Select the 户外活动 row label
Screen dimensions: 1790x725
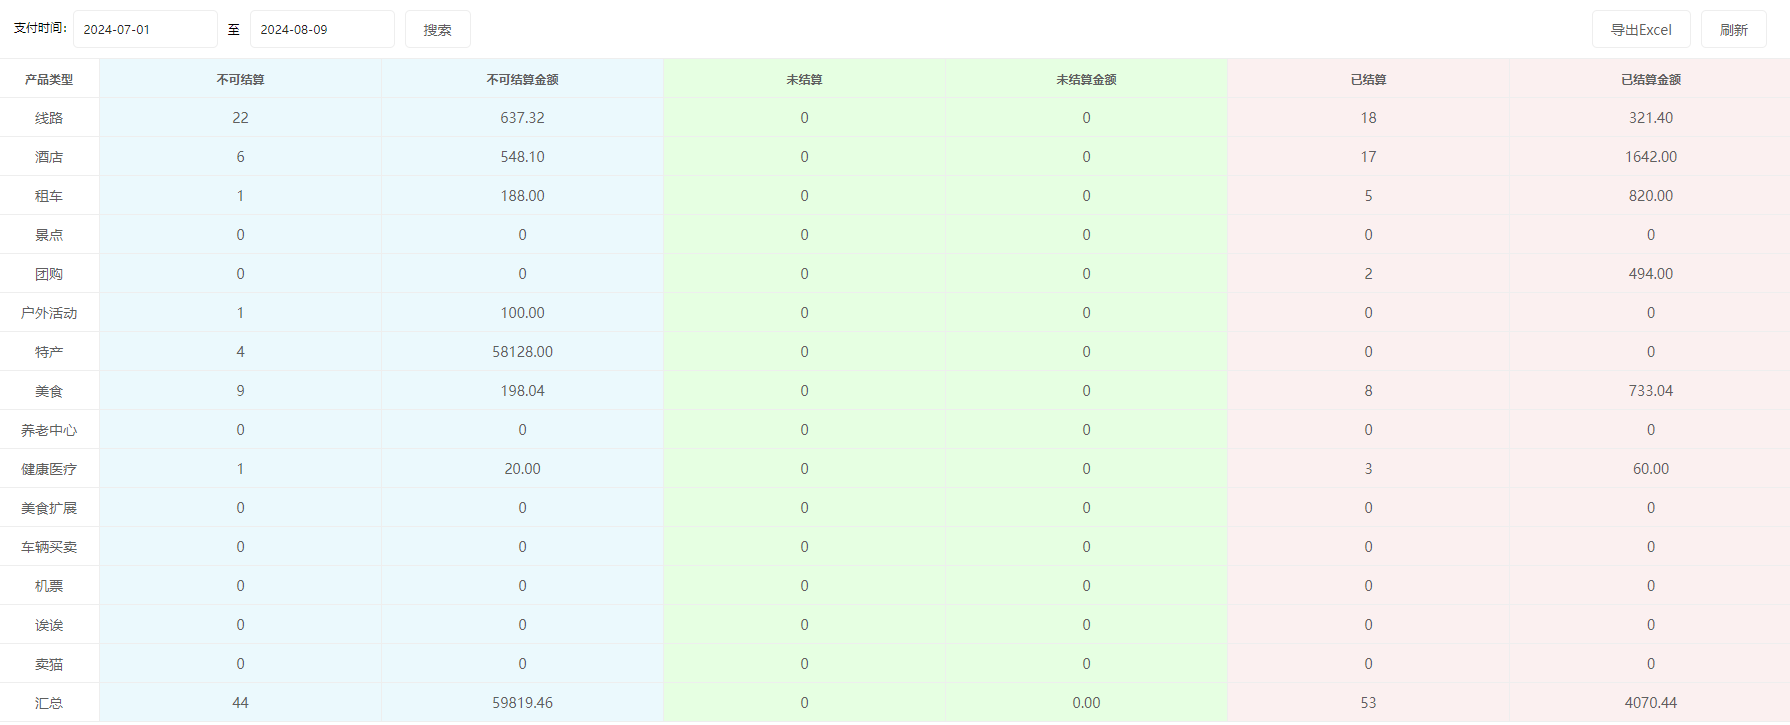pyautogui.click(x=49, y=313)
